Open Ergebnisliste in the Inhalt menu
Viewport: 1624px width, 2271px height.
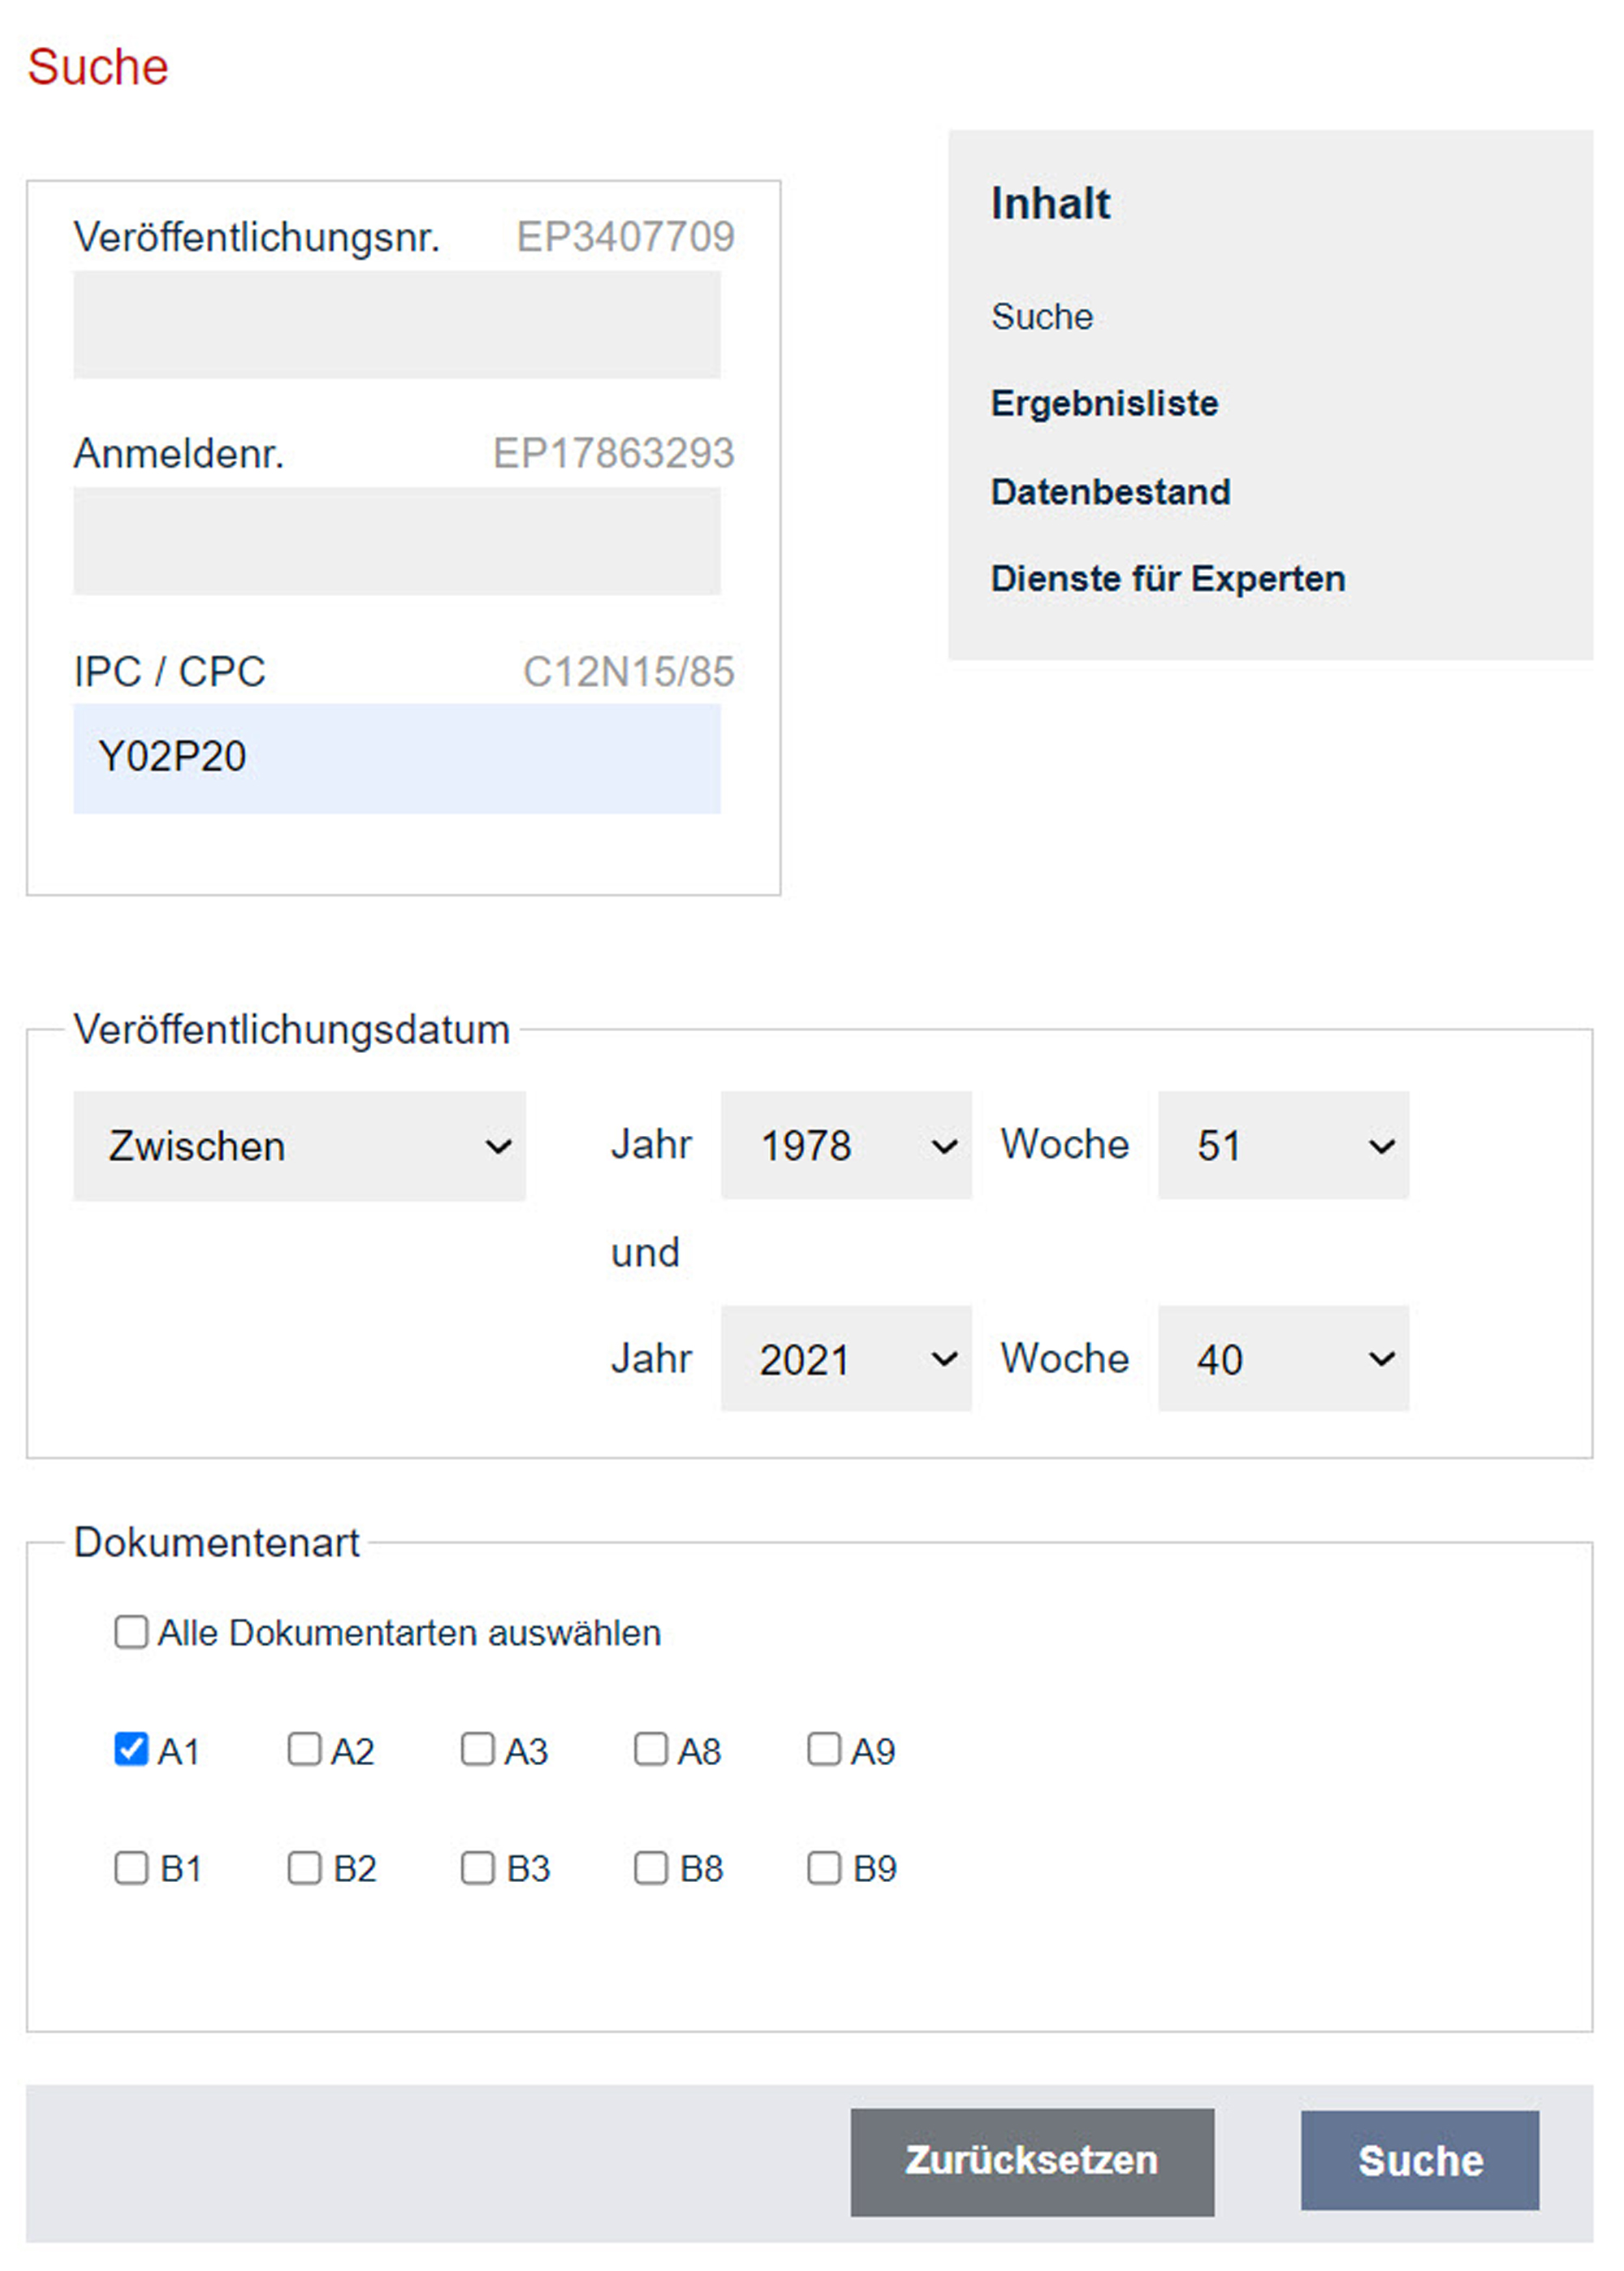pos(1104,403)
